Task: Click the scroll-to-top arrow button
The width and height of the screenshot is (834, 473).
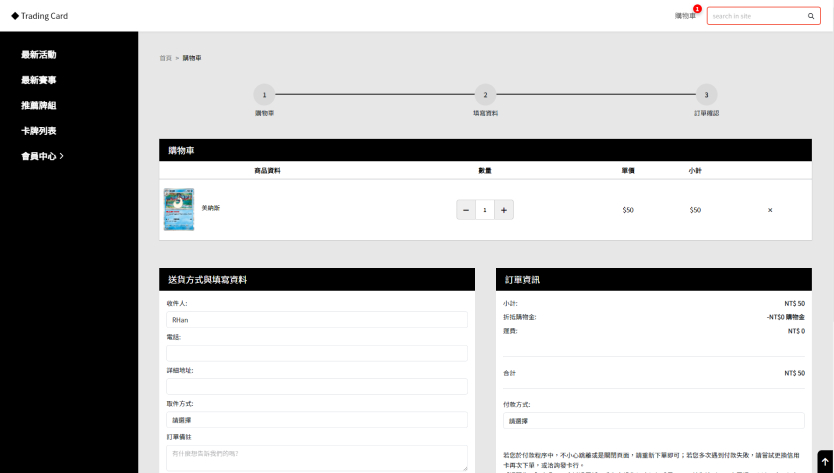Action: 824,462
